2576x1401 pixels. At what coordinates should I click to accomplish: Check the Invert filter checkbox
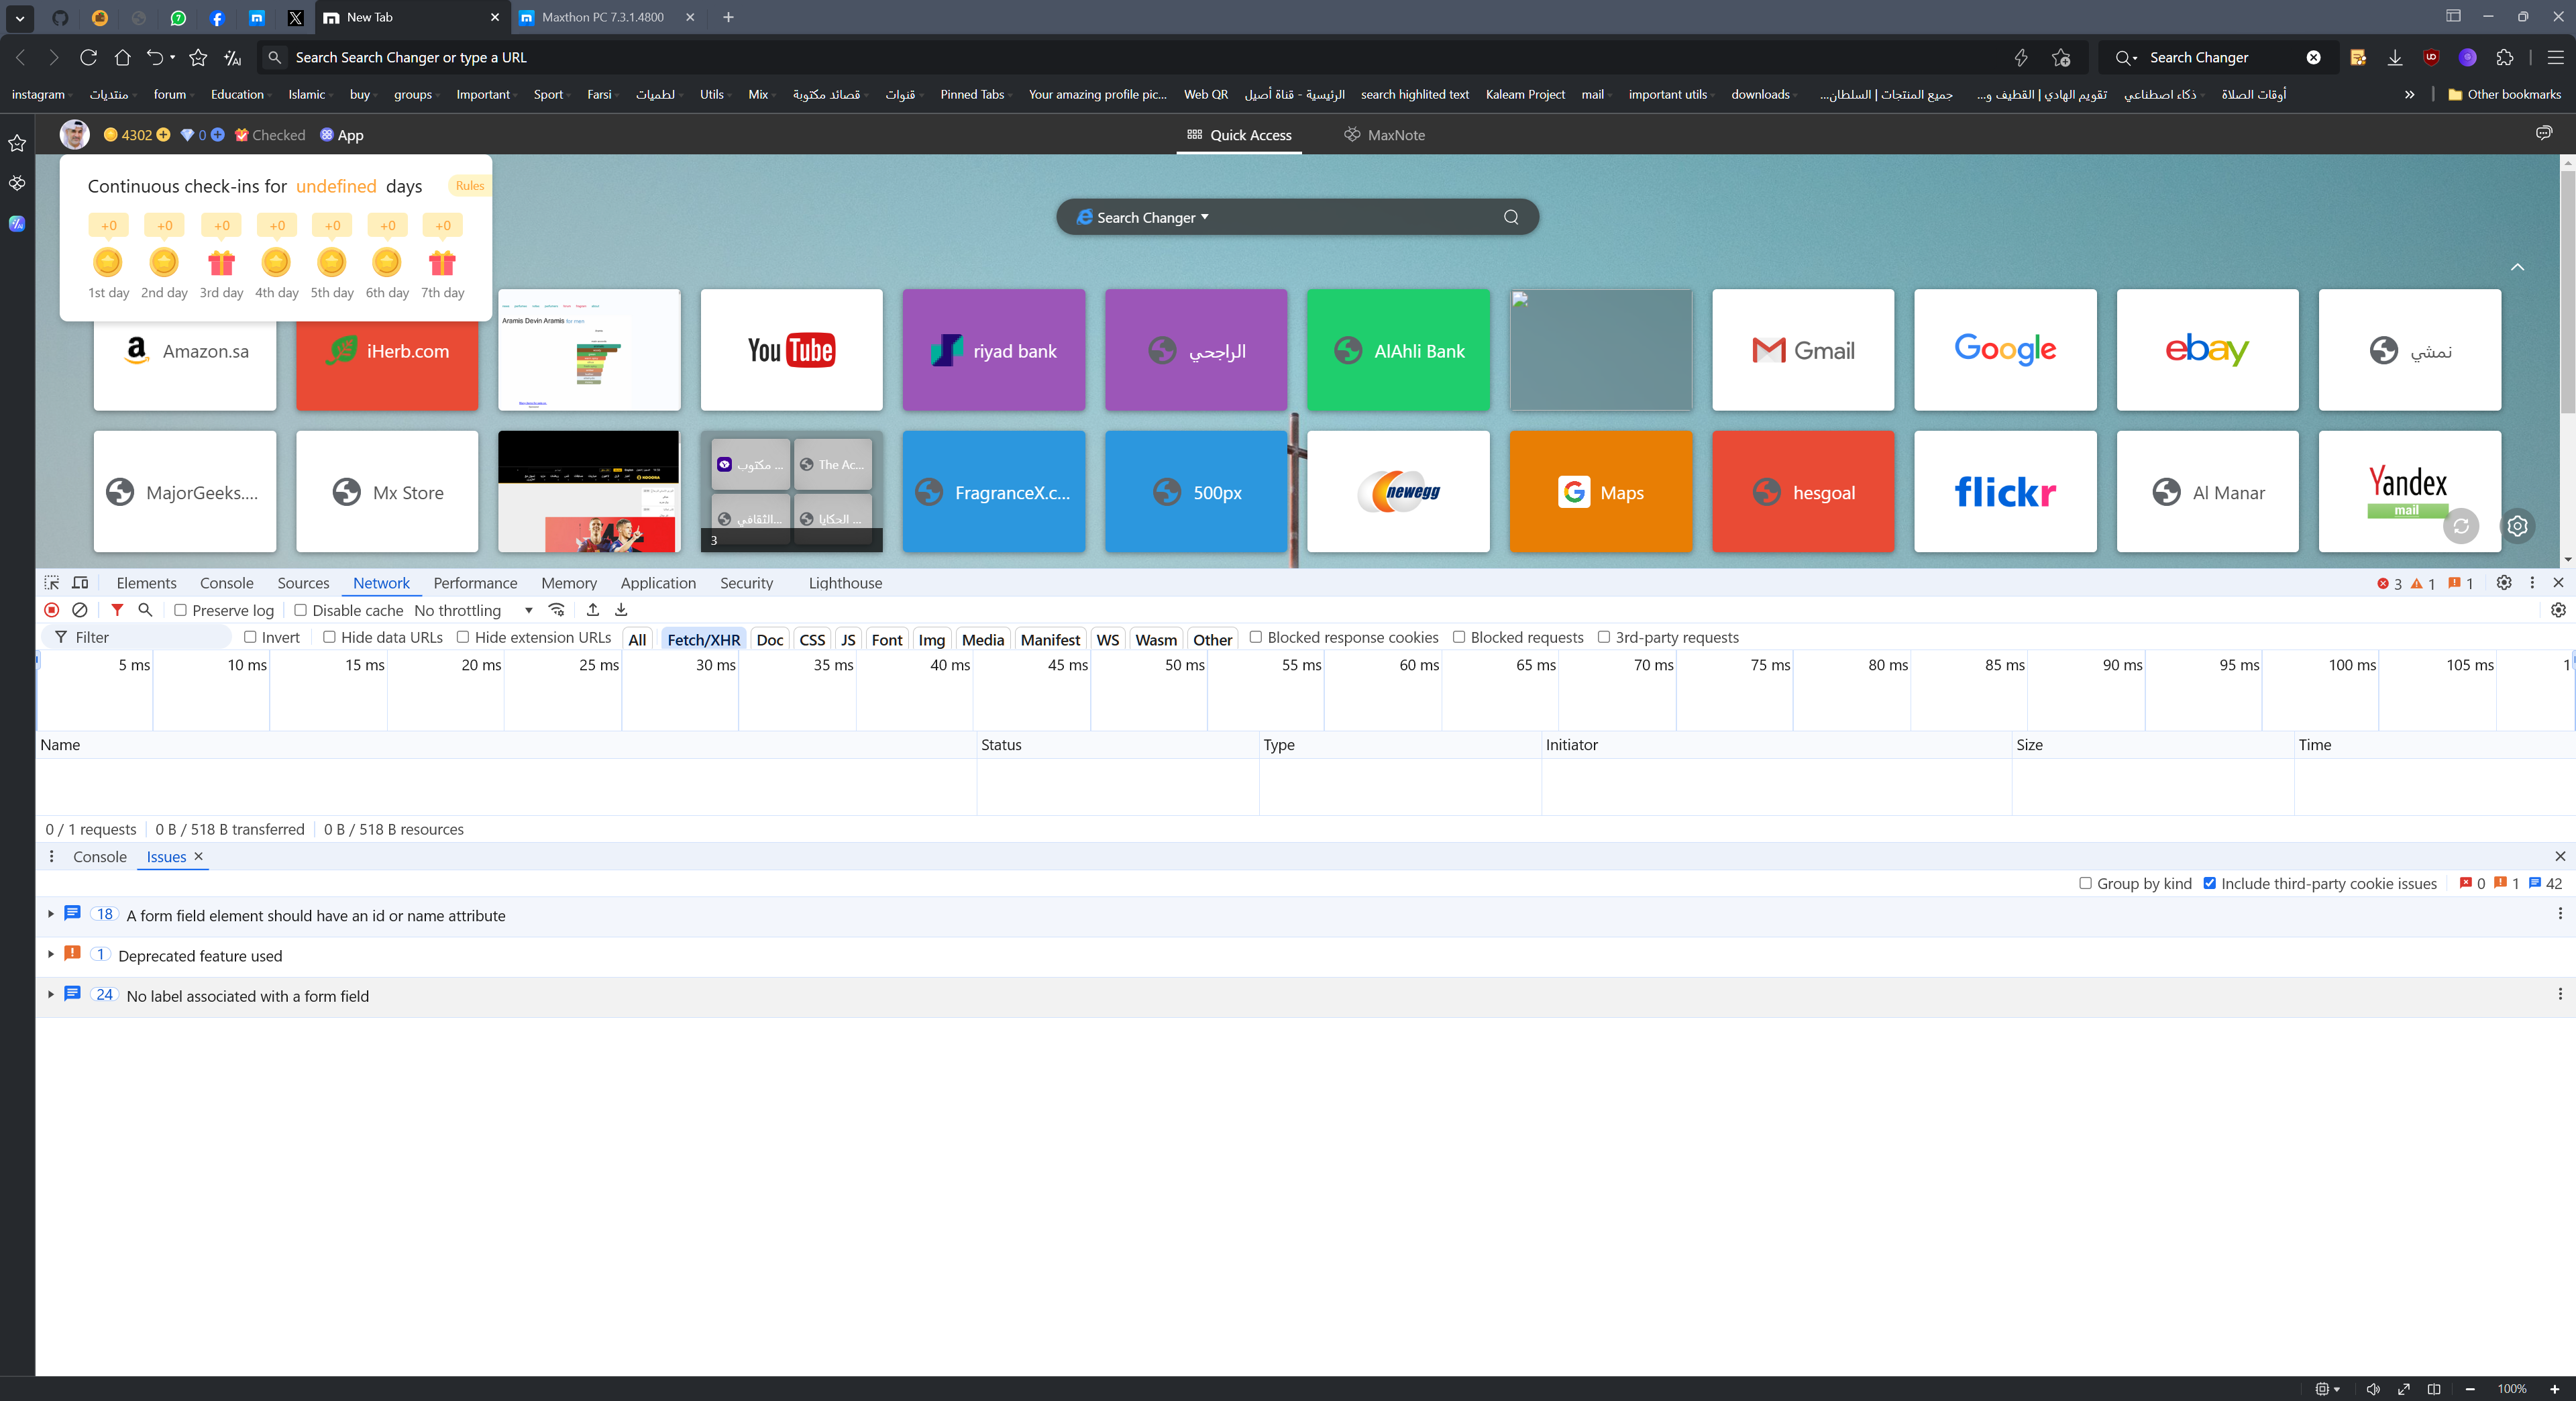(x=250, y=637)
